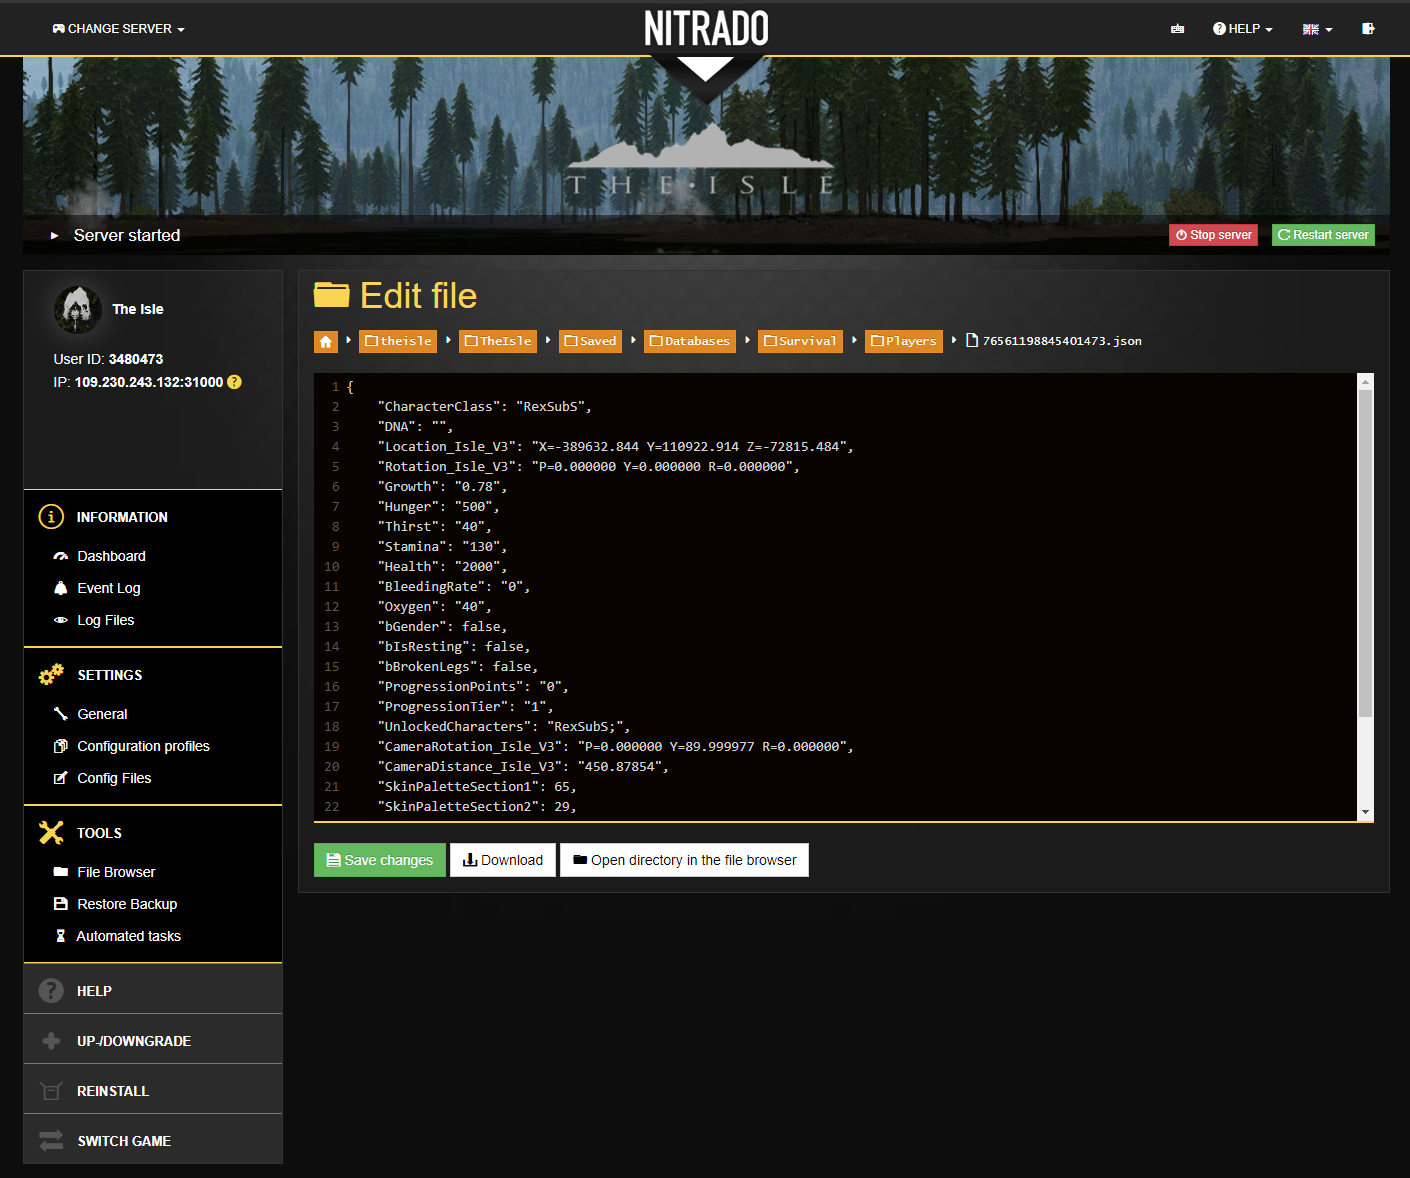Click the Event Log bell icon
Viewport: 1410px width, 1178px height.
61,588
